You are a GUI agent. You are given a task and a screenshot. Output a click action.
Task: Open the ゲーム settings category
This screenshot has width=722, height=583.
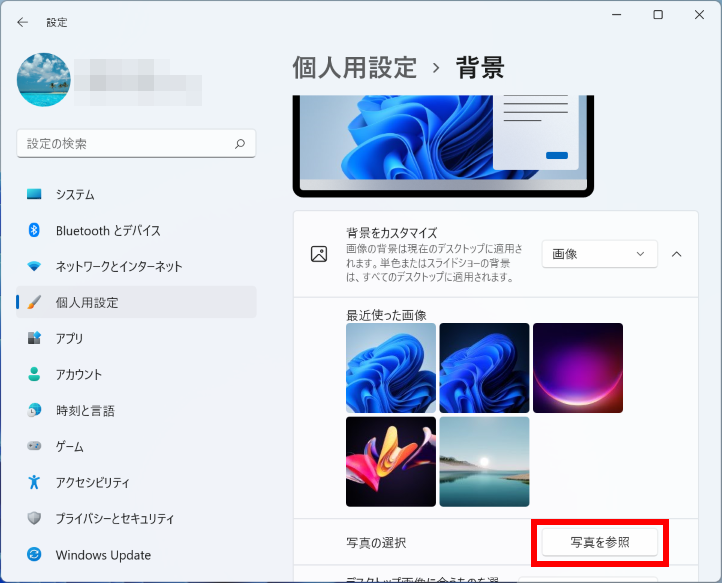(x=136, y=446)
